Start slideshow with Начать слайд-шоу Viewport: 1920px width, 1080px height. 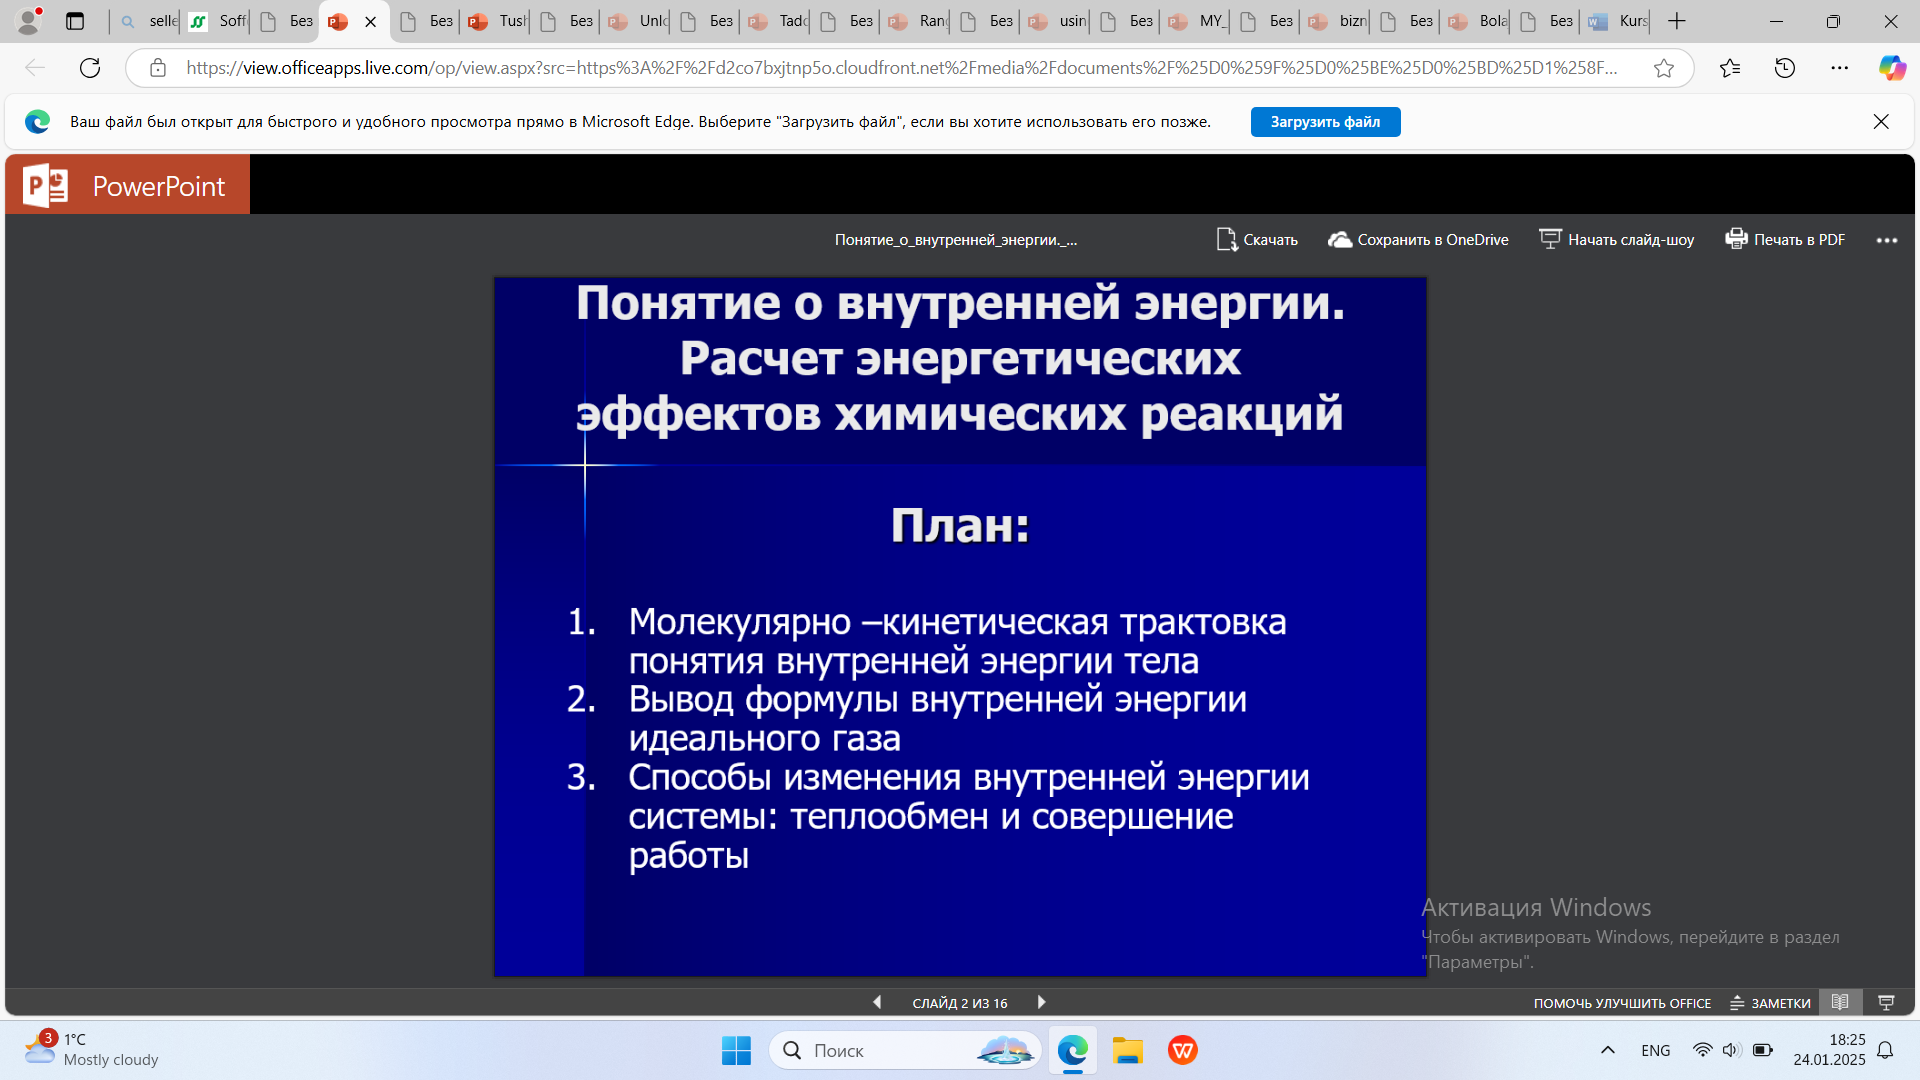1616,240
